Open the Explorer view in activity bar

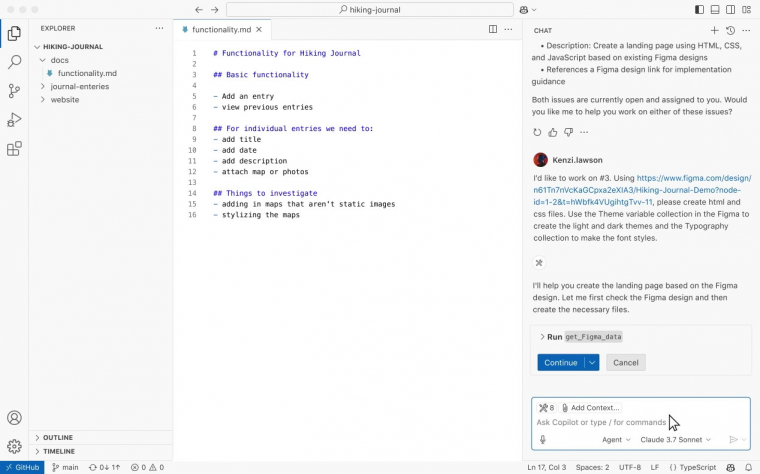click(14, 33)
